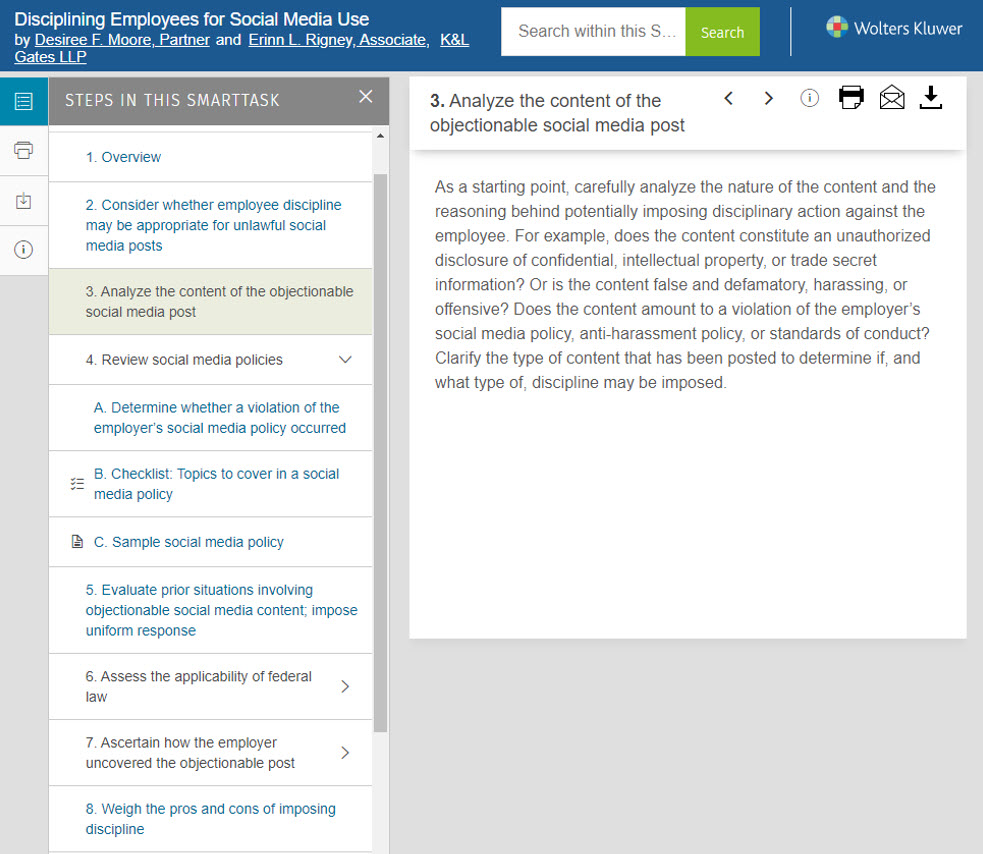Click the info circle icon in content header
983x854 pixels.
click(810, 98)
